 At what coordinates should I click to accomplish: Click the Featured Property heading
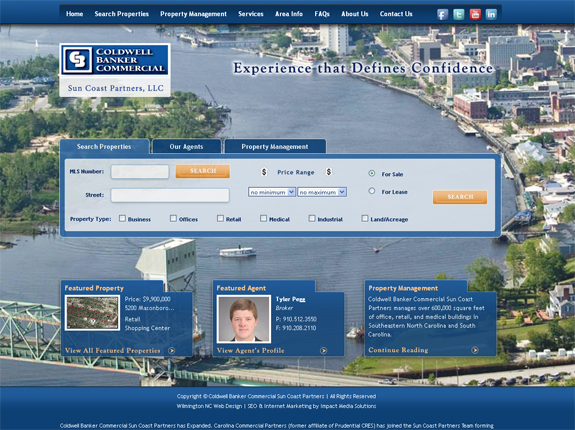pos(94,288)
